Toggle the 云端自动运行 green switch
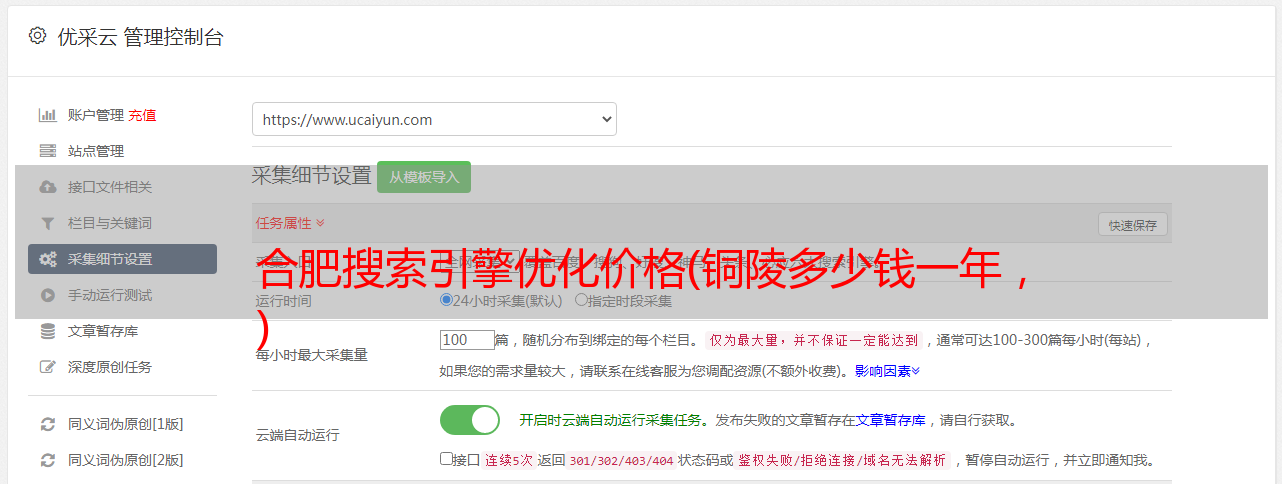The image size is (1282, 484). [470, 420]
